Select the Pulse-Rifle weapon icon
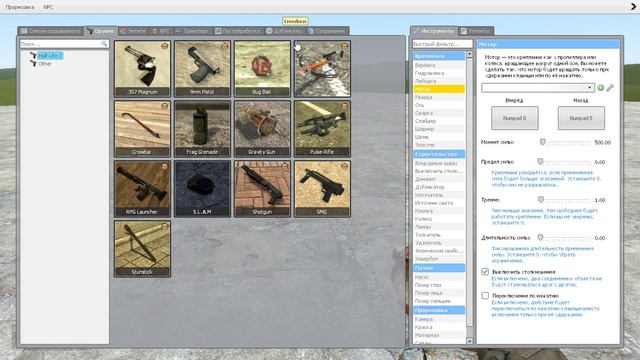The image size is (640, 360). point(322,129)
